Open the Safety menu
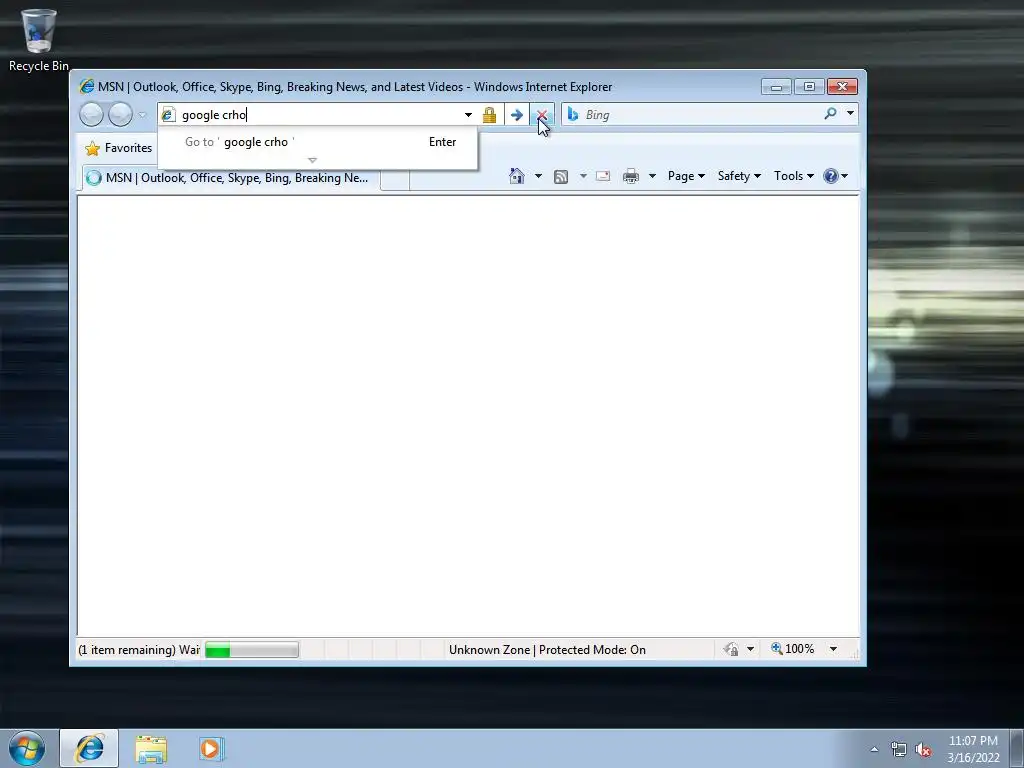 coord(739,176)
